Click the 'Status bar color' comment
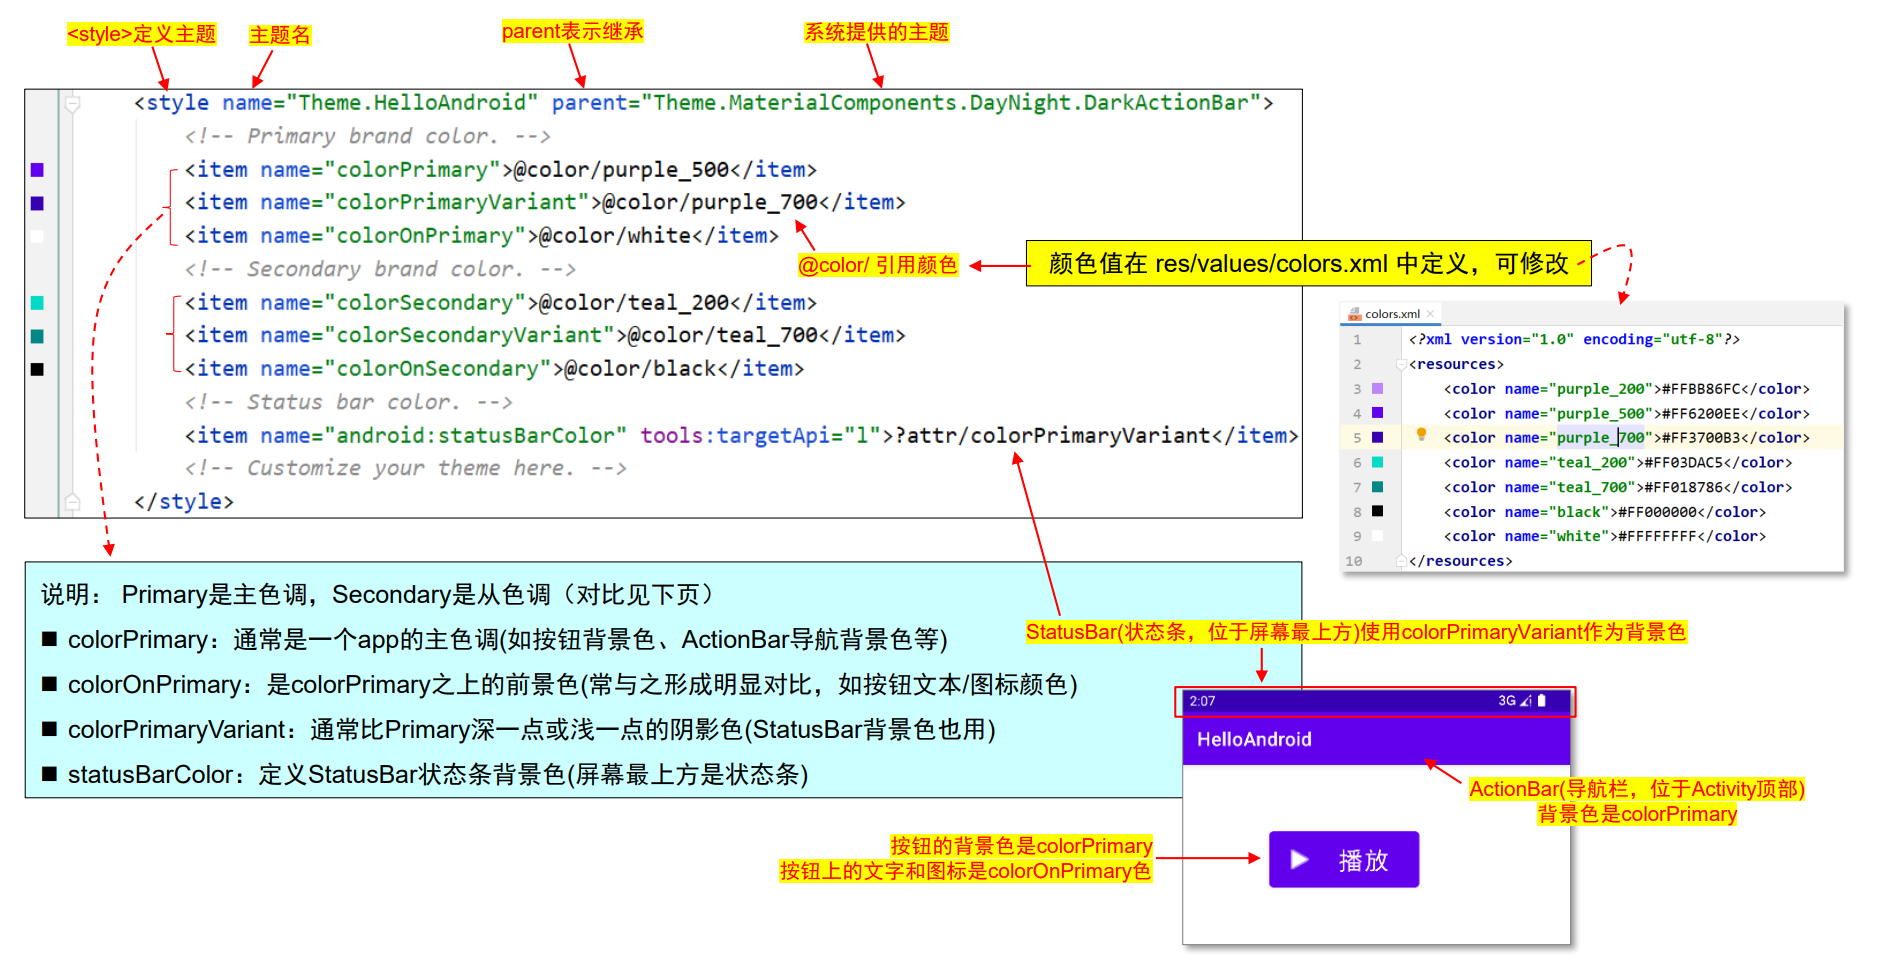The height and width of the screenshot is (960, 1885). click(x=348, y=402)
